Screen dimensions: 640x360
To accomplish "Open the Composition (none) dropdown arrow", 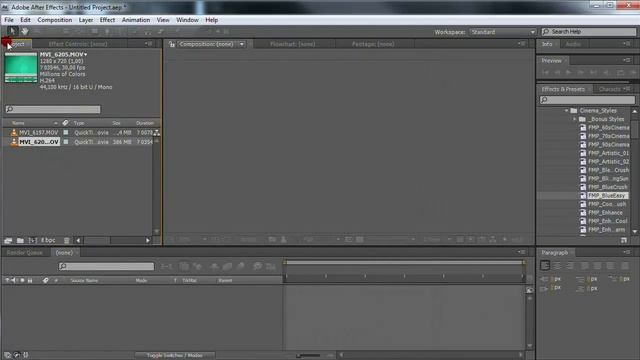I will [x=242, y=44].
